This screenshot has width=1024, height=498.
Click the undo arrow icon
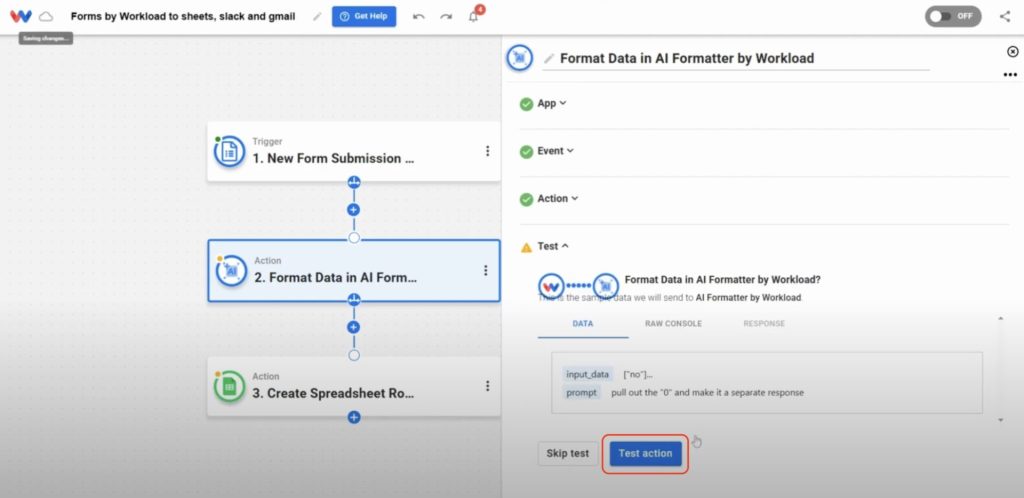tap(419, 17)
